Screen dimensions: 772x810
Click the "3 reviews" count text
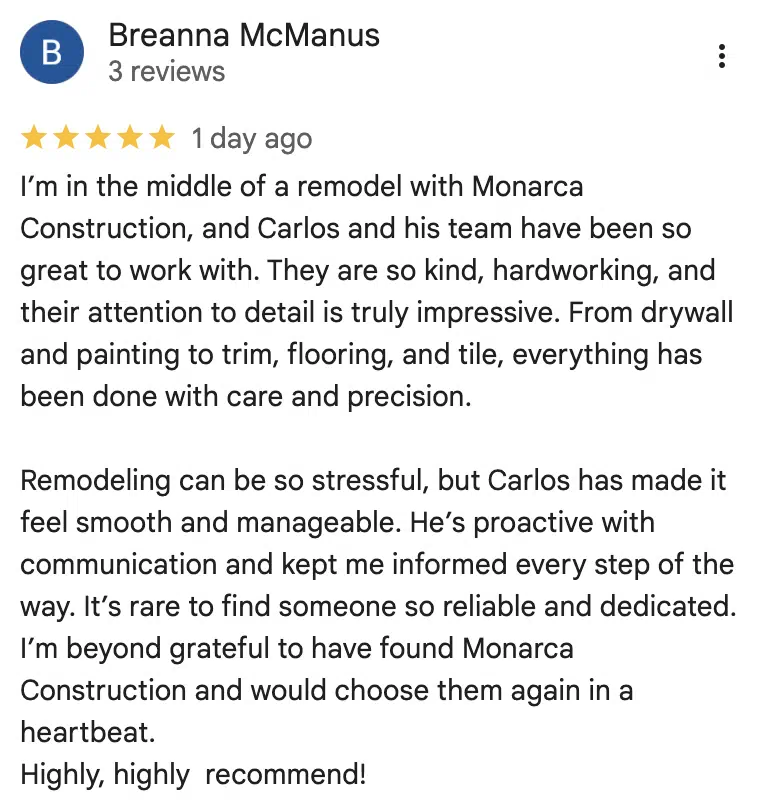(x=167, y=72)
